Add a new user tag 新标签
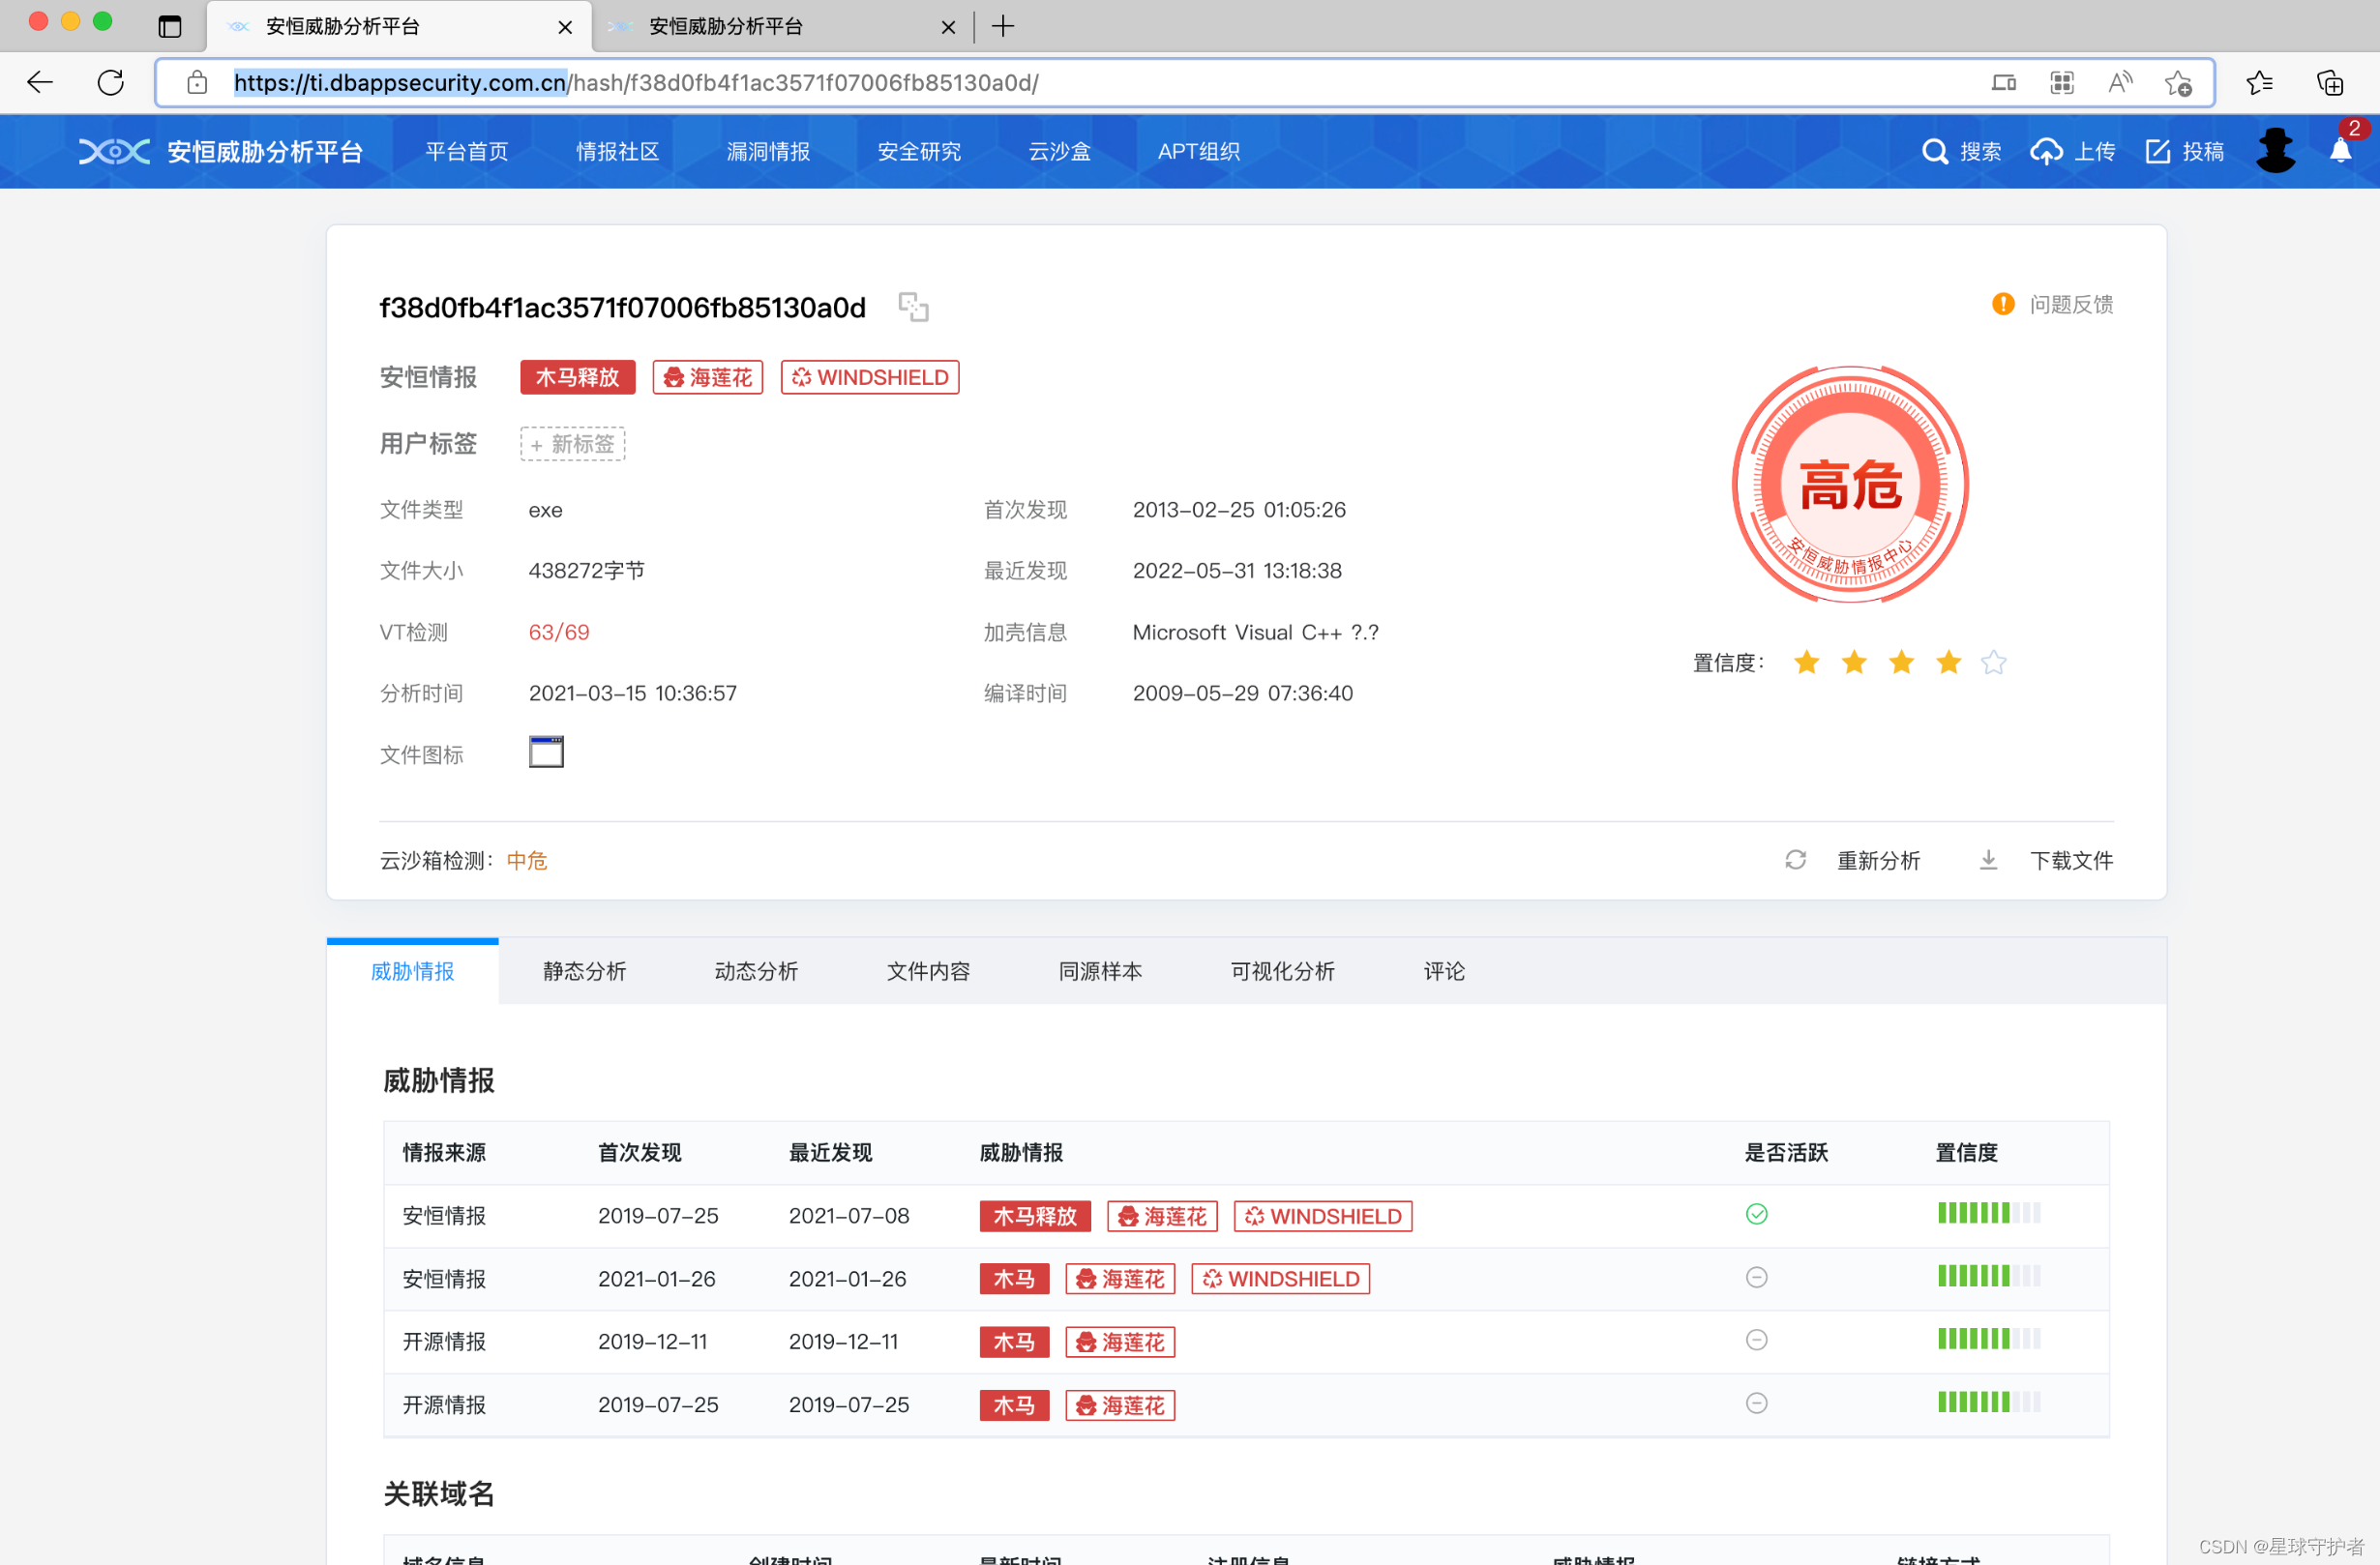 coord(572,444)
